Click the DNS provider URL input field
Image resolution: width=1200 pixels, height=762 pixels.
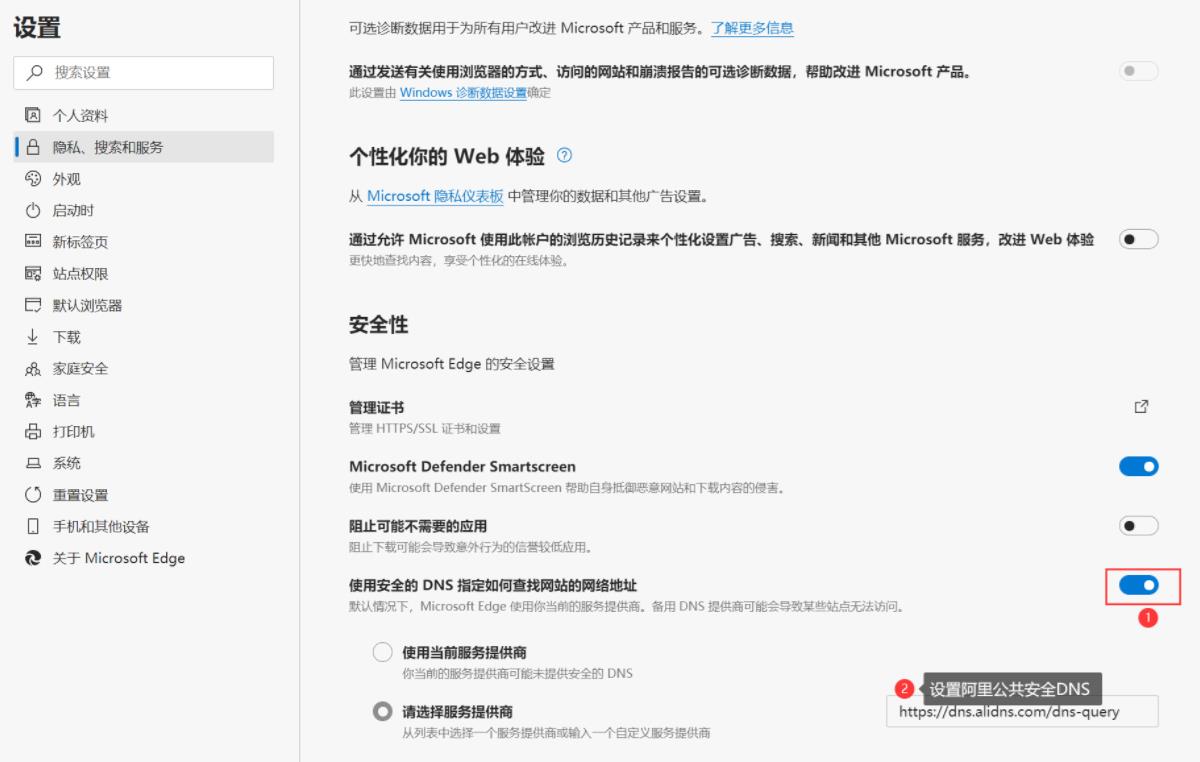1021,713
